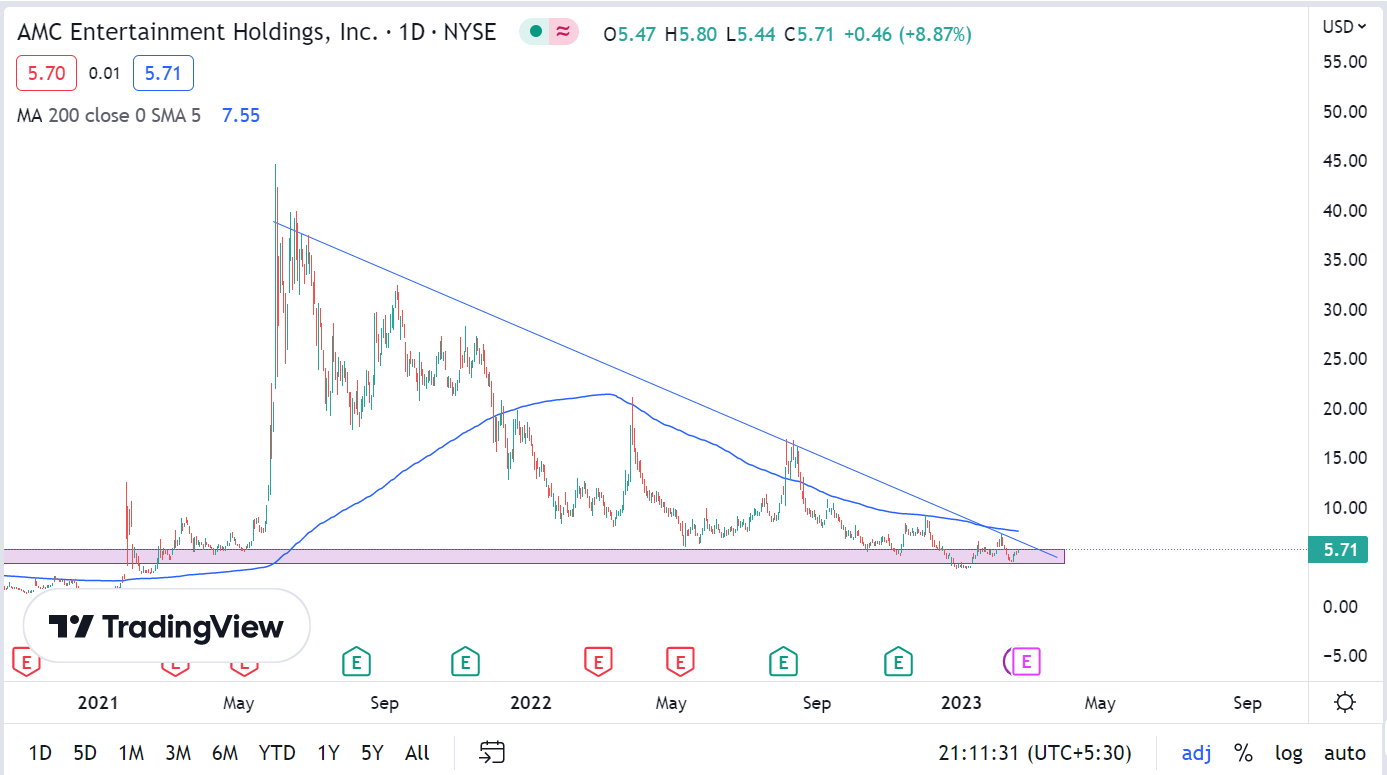Select the purple support zone rectangle
Image resolution: width=1387 pixels, height=775 pixels.
pyautogui.click(x=534, y=556)
